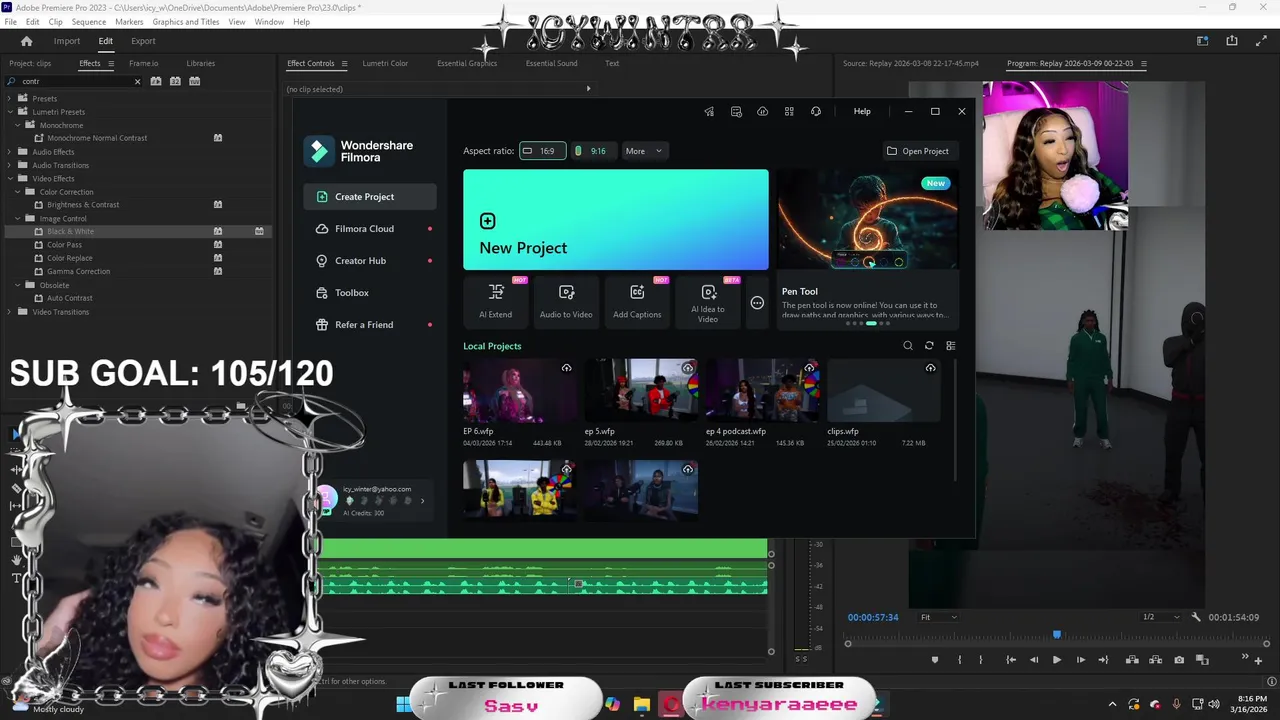This screenshot has width=1280, height=720.
Task: Show more AI tools ellipsis button
Action: click(x=757, y=303)
